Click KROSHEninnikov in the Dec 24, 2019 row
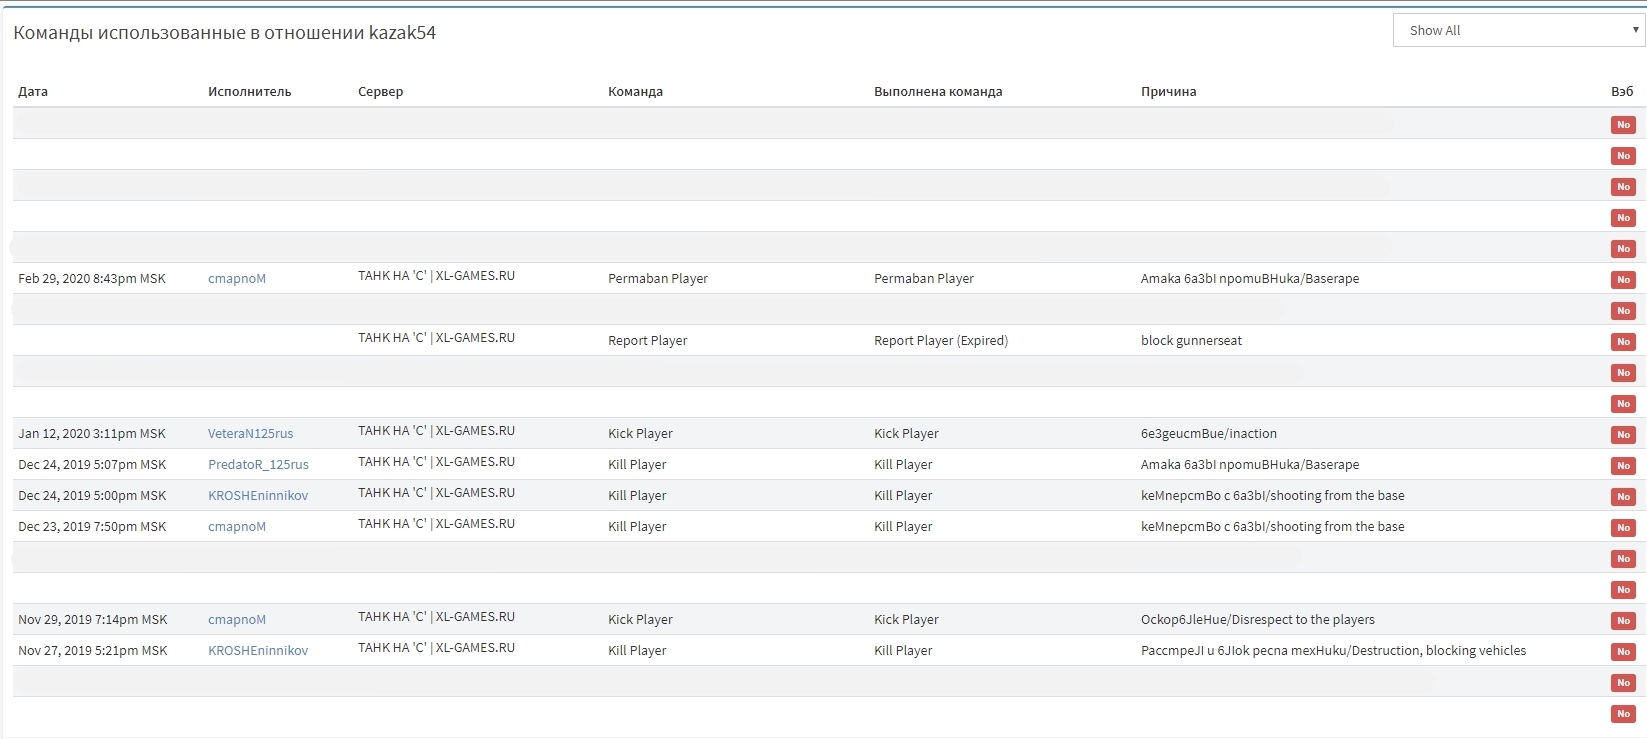 [x=258, y=496]
